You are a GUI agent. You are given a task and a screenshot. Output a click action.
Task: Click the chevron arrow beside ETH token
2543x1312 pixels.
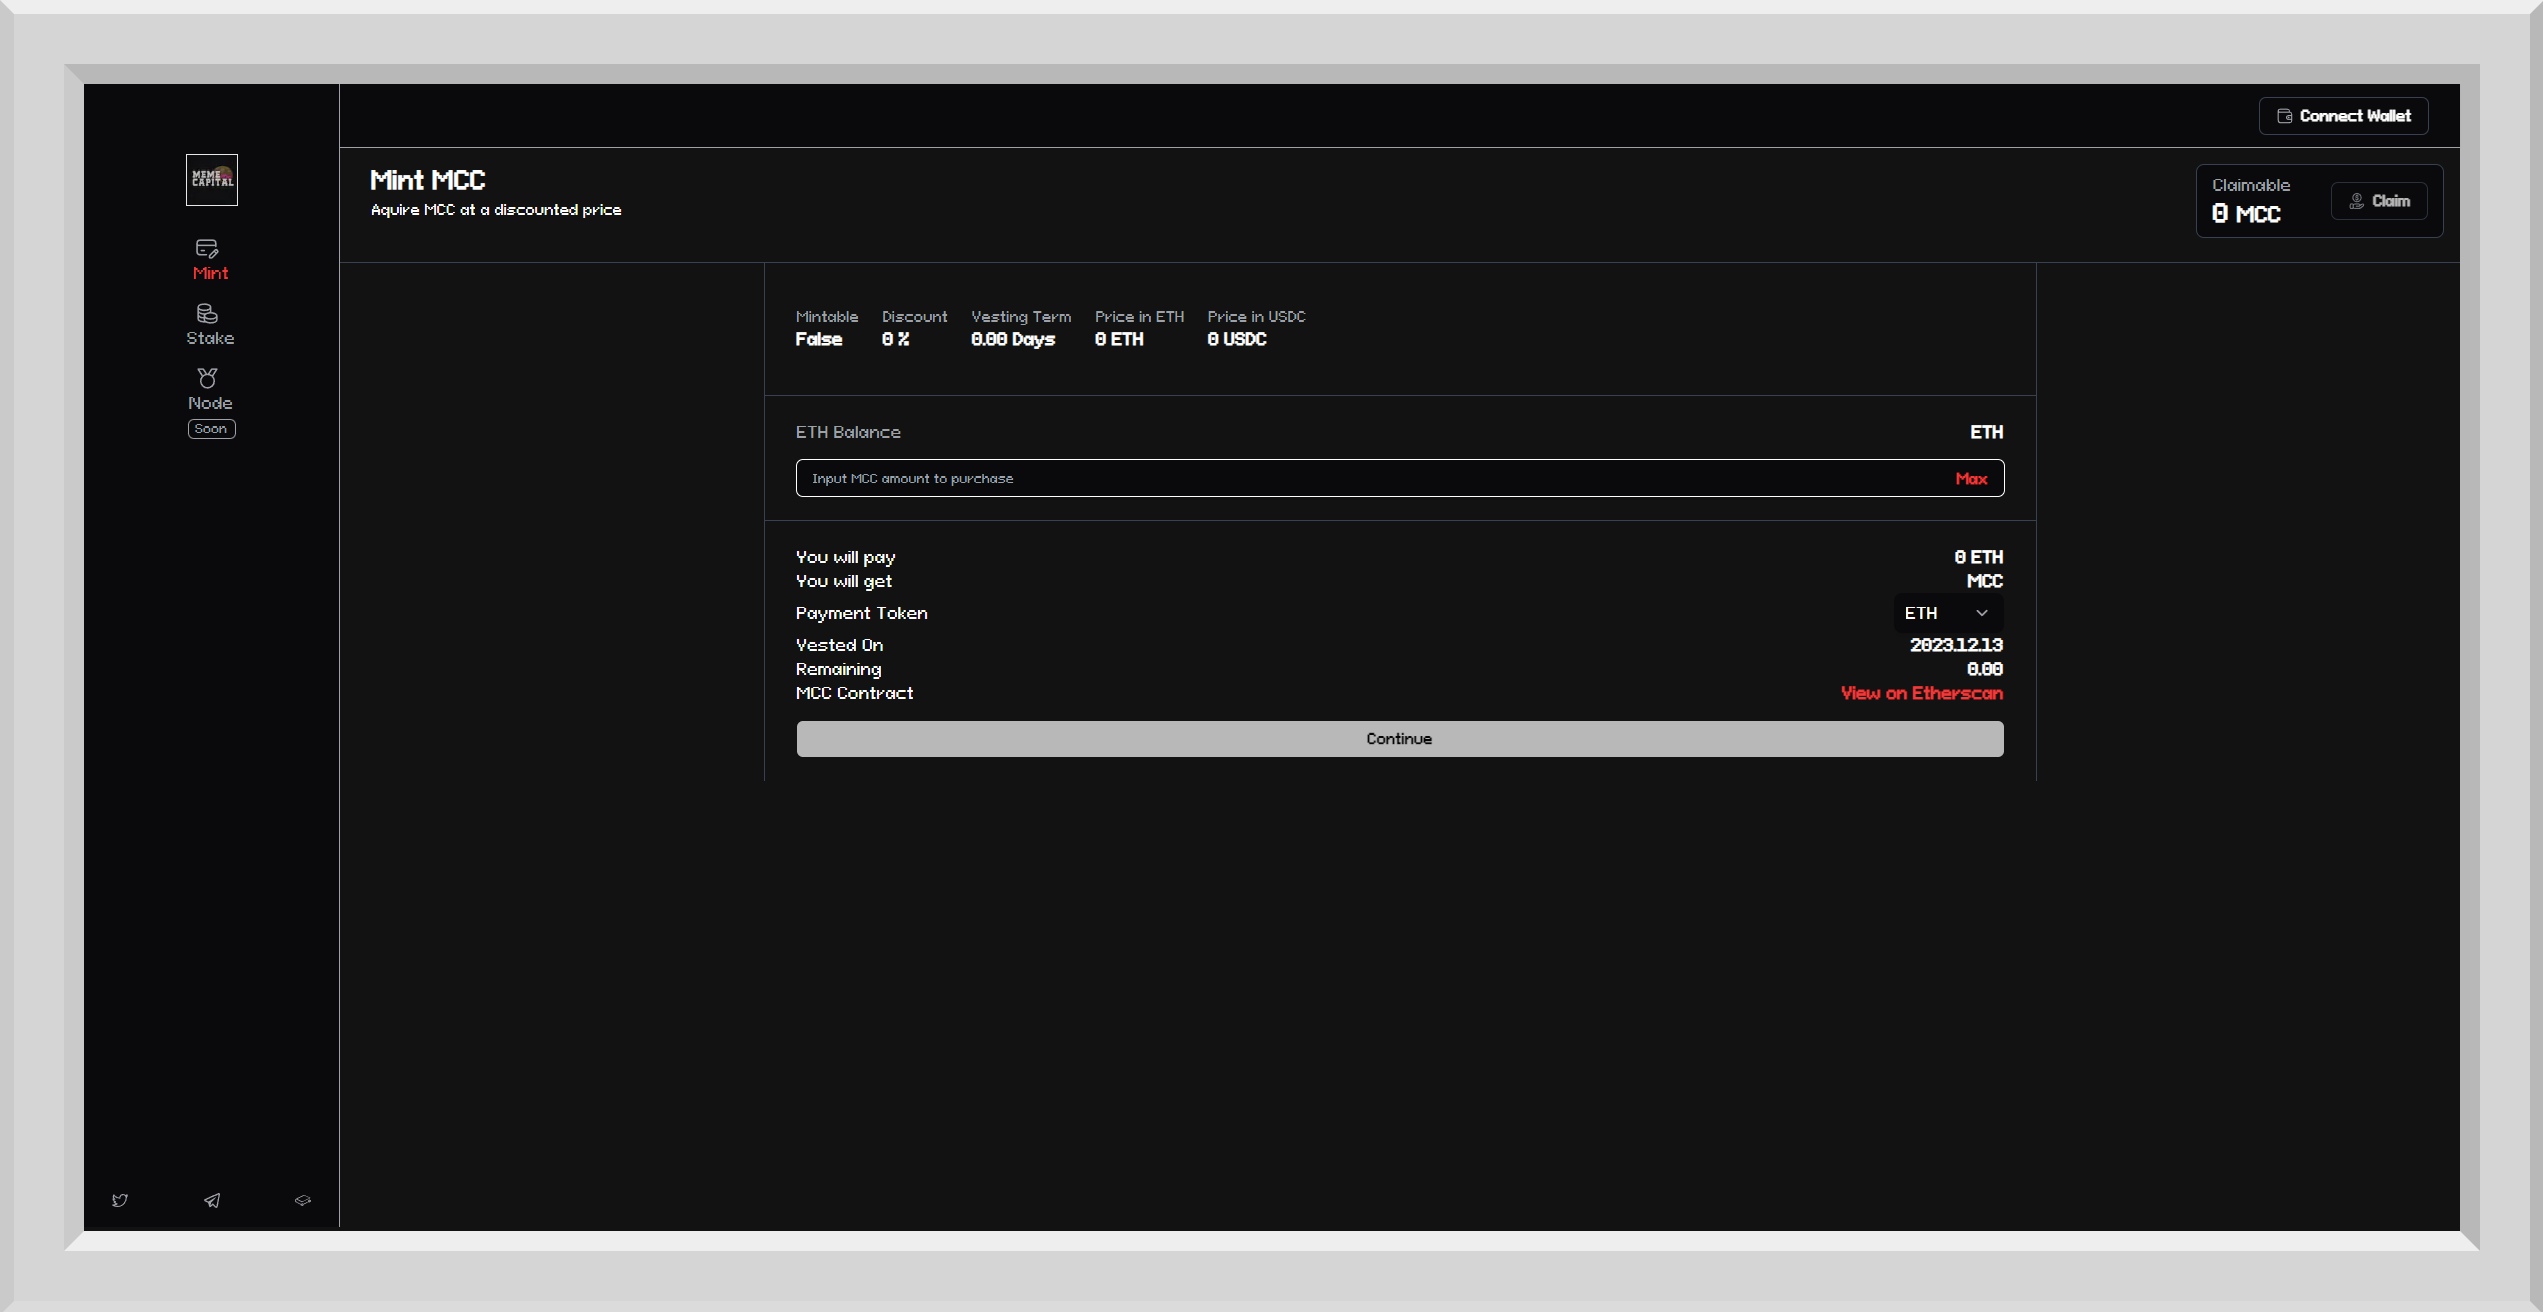(1982, 613)
